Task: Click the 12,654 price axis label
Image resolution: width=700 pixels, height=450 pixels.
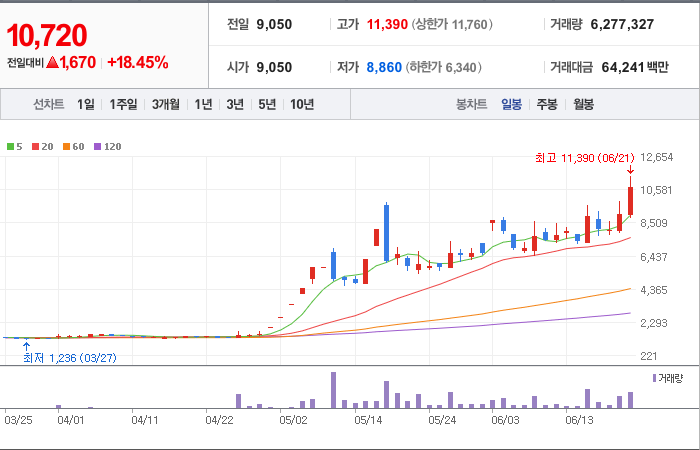Action: click(x=656, y=157)
